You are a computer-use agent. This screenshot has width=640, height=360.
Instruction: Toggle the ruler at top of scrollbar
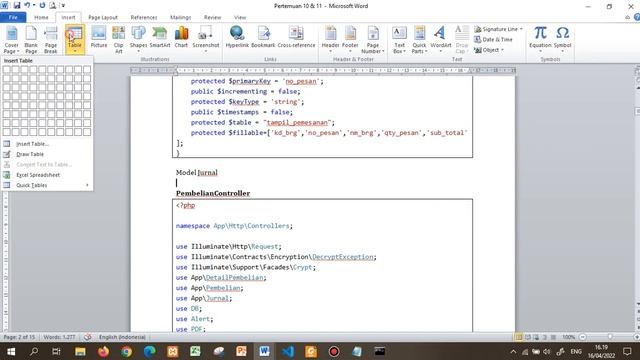click(x=637, y=71)
